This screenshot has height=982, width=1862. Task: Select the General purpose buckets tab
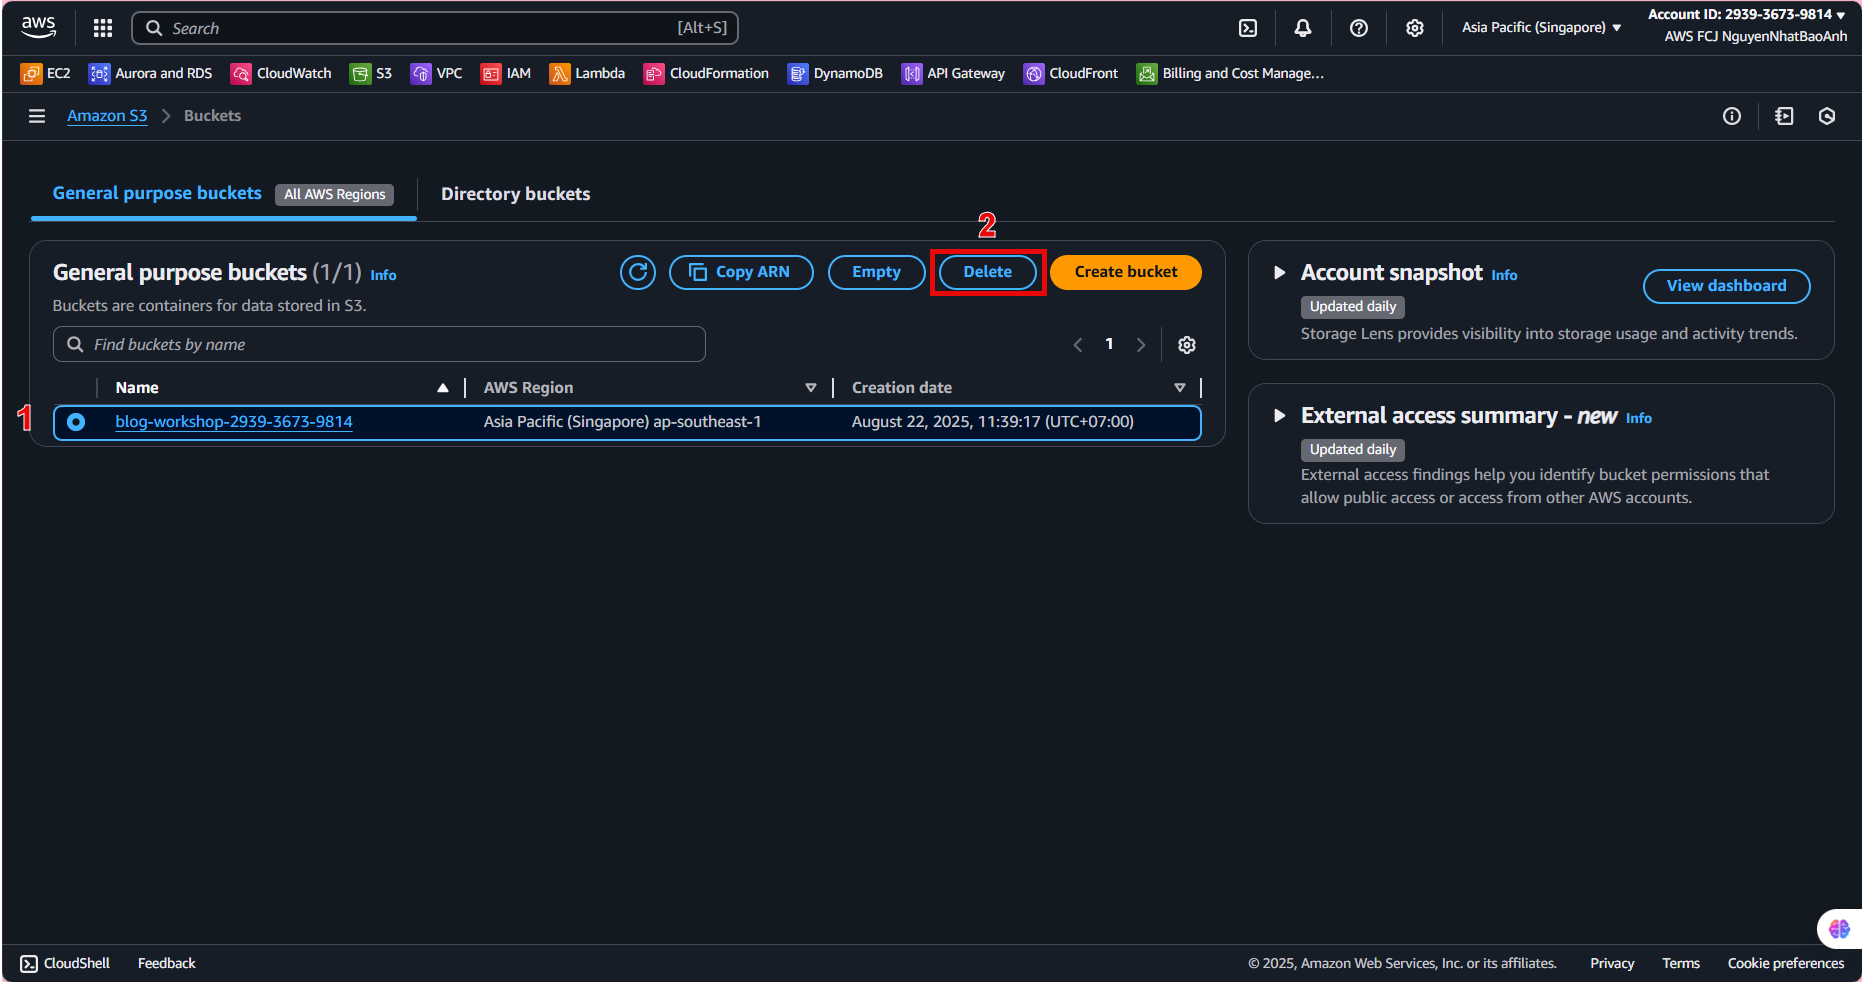point(157,193)
